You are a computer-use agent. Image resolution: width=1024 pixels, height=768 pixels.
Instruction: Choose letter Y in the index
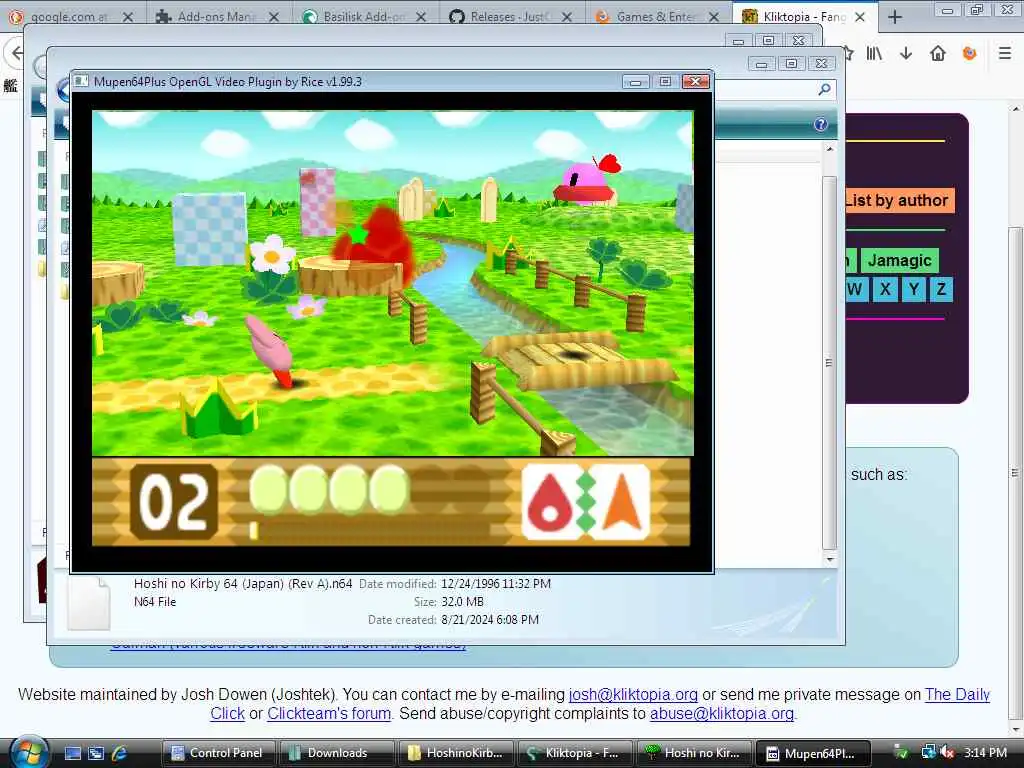point(913,289)
